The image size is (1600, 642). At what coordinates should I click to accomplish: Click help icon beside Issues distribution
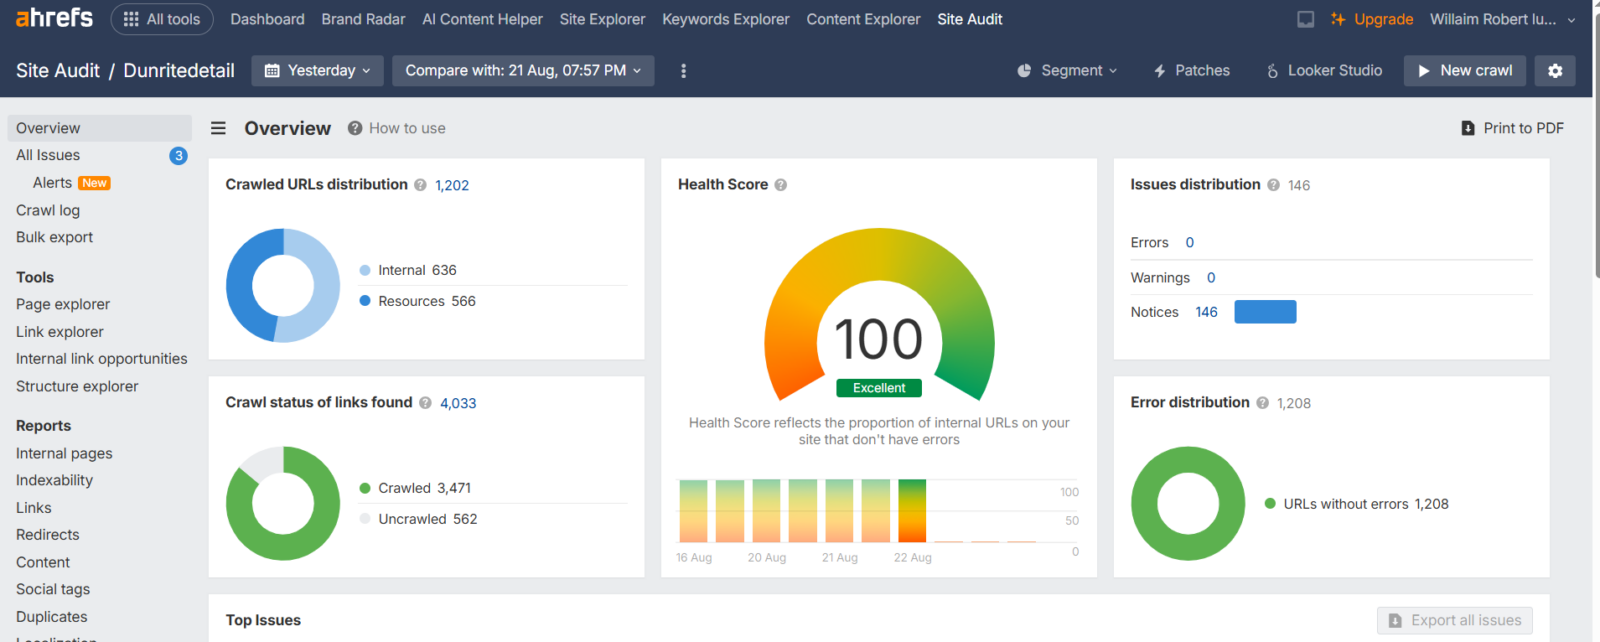coord(1273,185)
